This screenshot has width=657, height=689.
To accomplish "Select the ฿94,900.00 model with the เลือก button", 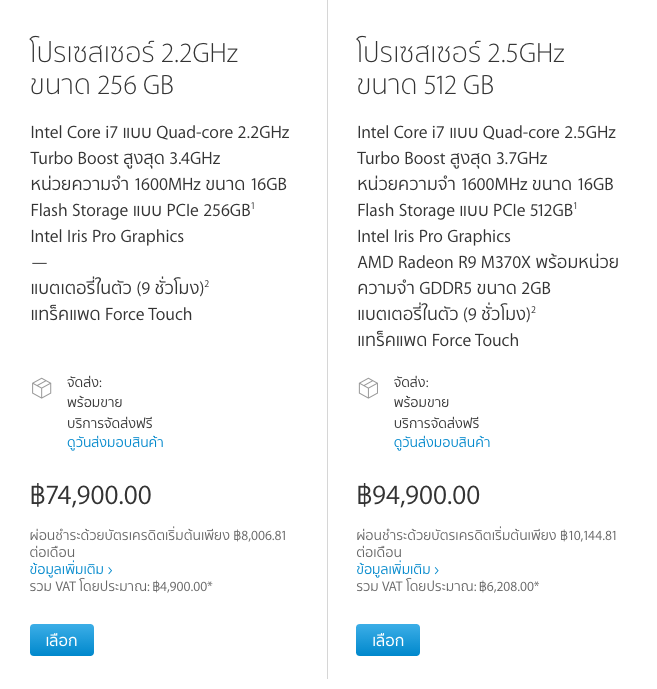I will point(388,640).
